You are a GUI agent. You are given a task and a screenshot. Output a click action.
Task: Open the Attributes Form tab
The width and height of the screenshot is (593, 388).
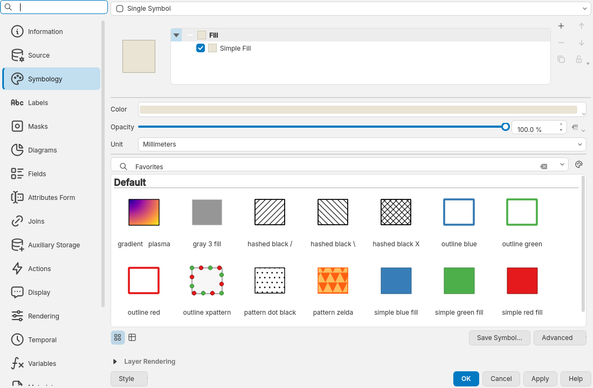click(51, 197)
